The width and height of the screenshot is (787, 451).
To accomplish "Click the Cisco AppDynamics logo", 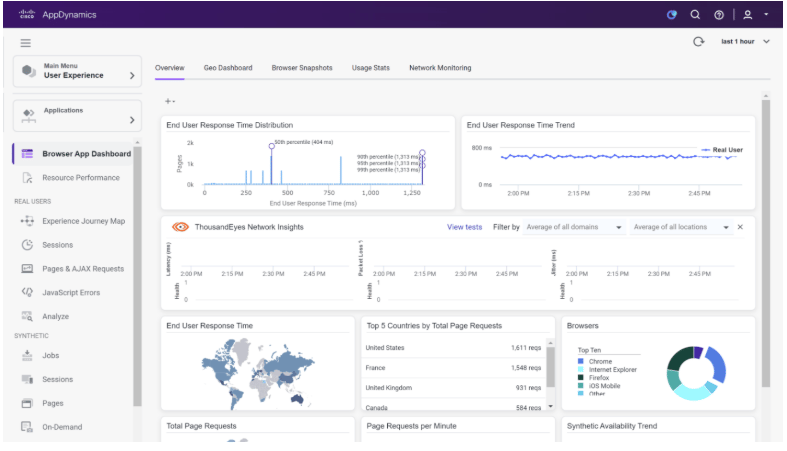I will click(x=57, y=15).
